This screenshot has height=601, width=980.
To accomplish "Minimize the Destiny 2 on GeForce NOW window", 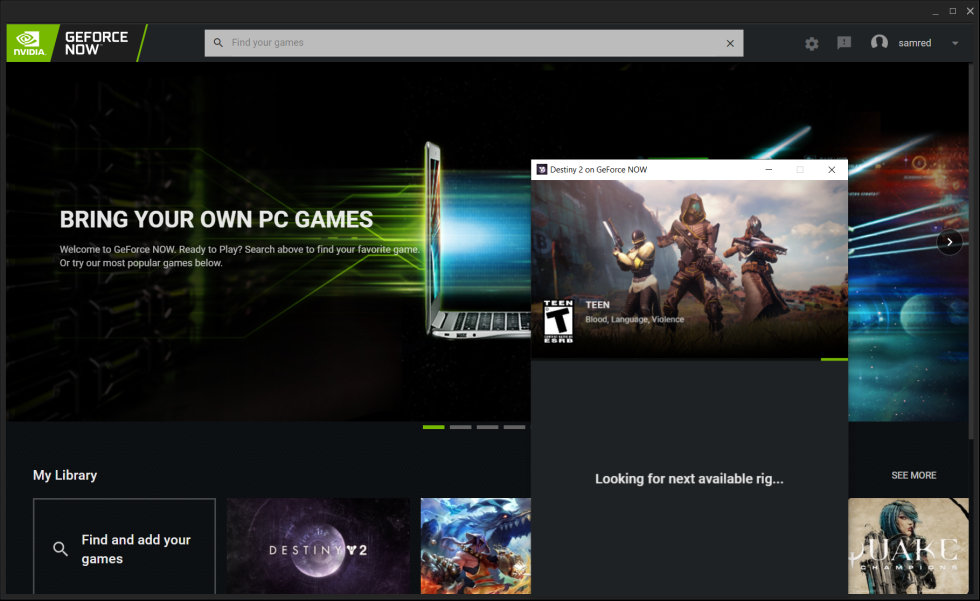I will point(769,169).
